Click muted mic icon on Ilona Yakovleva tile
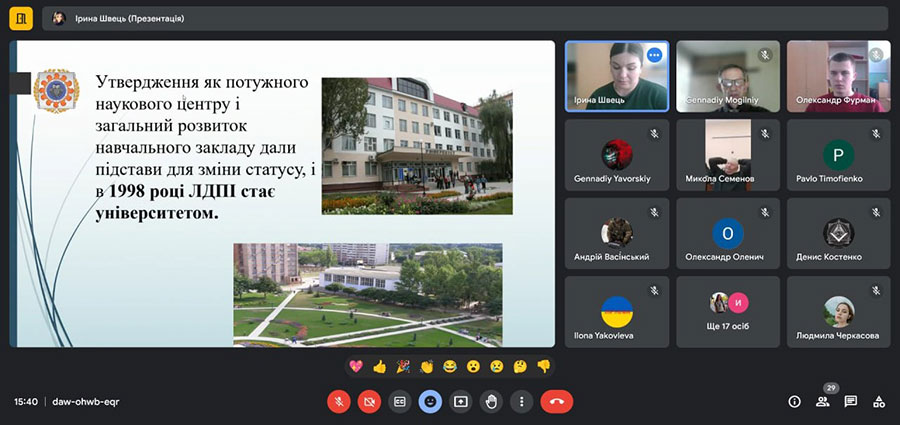This screenshot has height=425, width=900. point(654,291)
